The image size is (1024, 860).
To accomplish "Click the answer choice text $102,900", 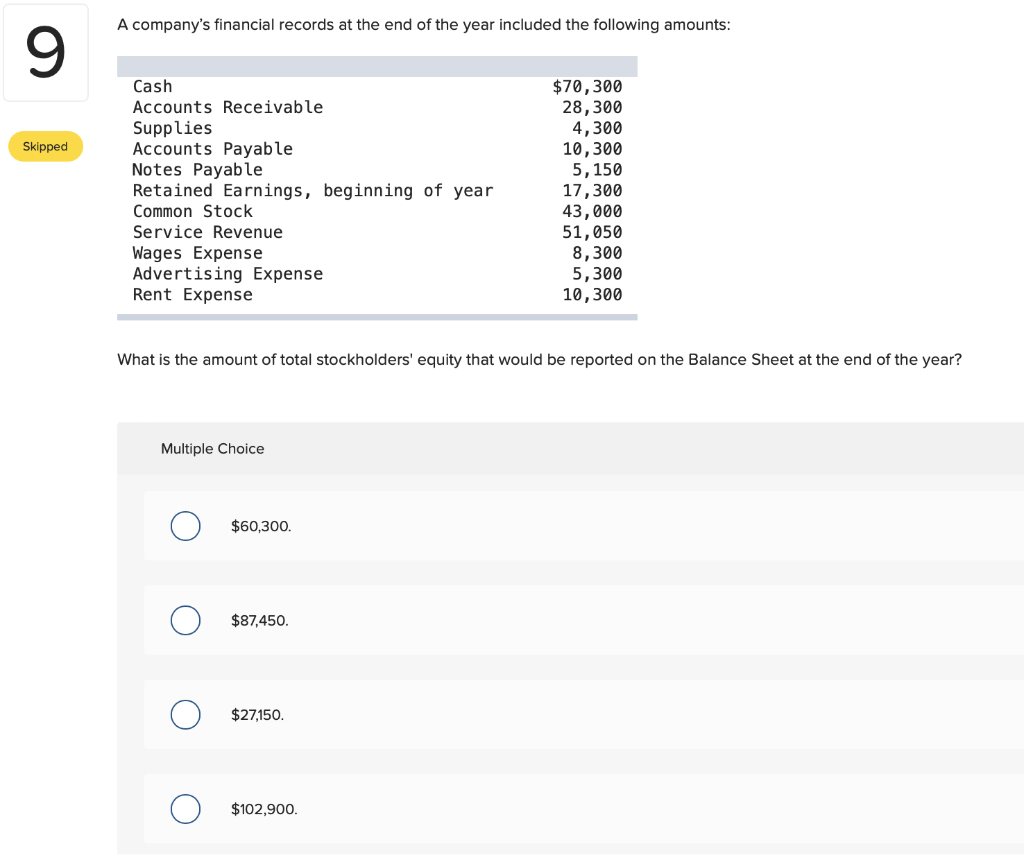I will (264, 808).
